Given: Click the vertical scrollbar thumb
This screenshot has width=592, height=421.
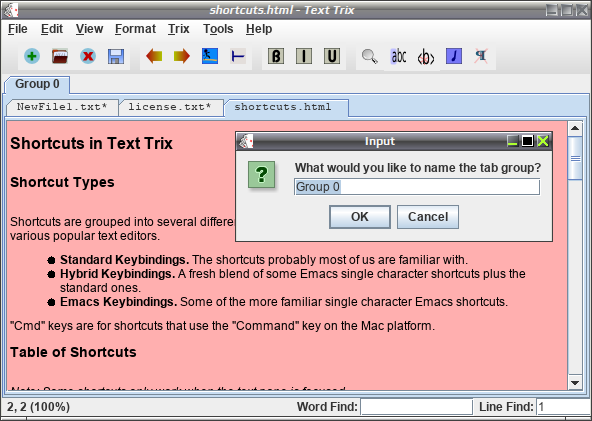Looking at the screenshot, I should pos(575,158).
